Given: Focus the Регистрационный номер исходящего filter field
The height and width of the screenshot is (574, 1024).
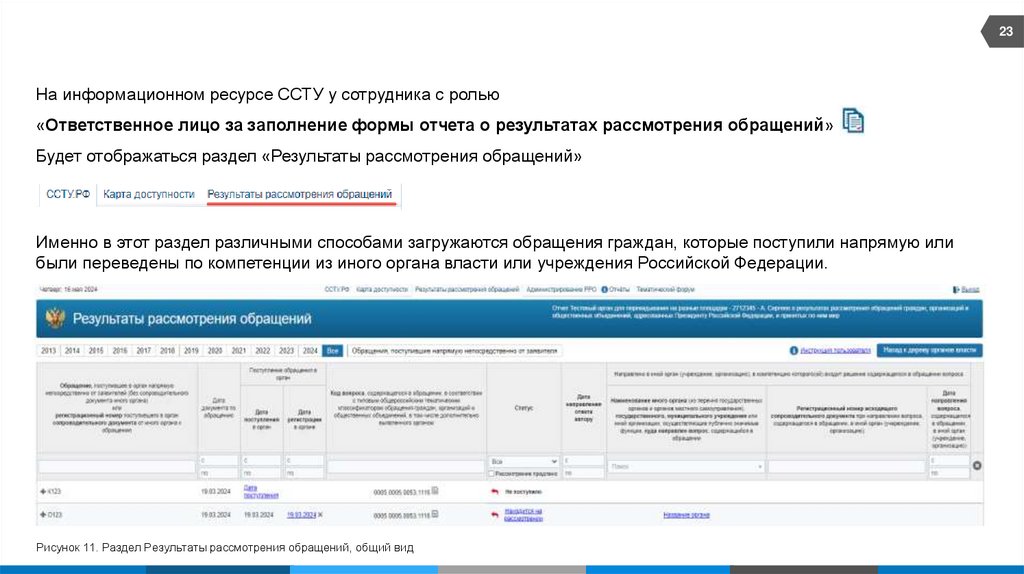Looking at the screenshot, I should pyautogui.click(x=846, y=466).
